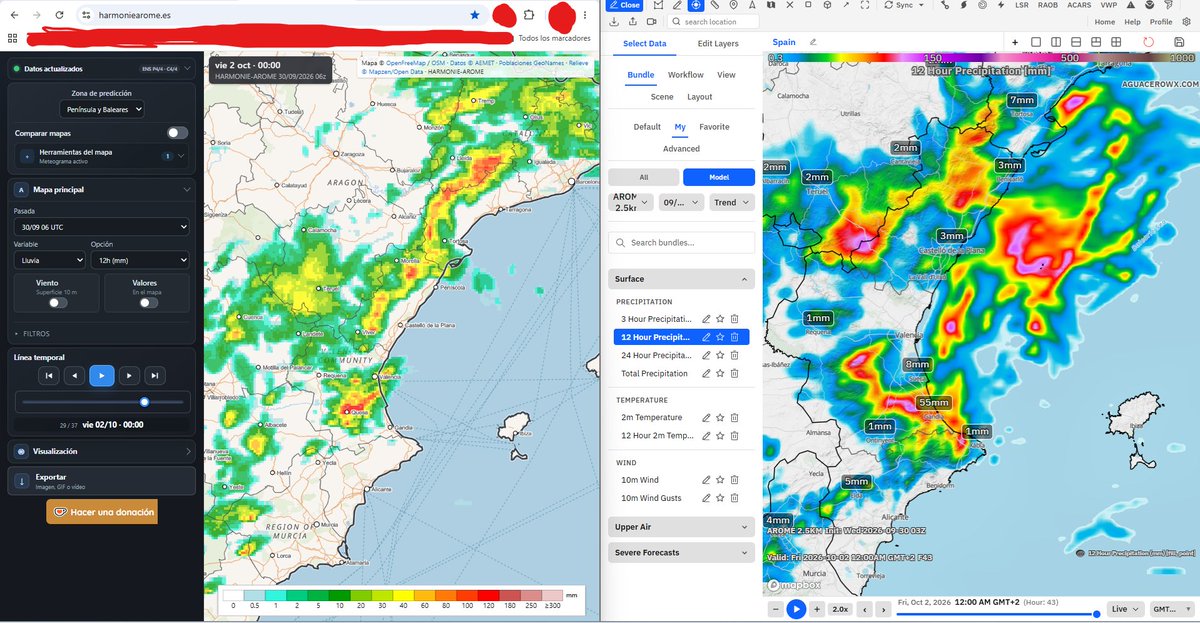The width and height of the screenshot is (1200, 623).
Task: Switch to the Workflow tab
Action: [x=686, y=75]
